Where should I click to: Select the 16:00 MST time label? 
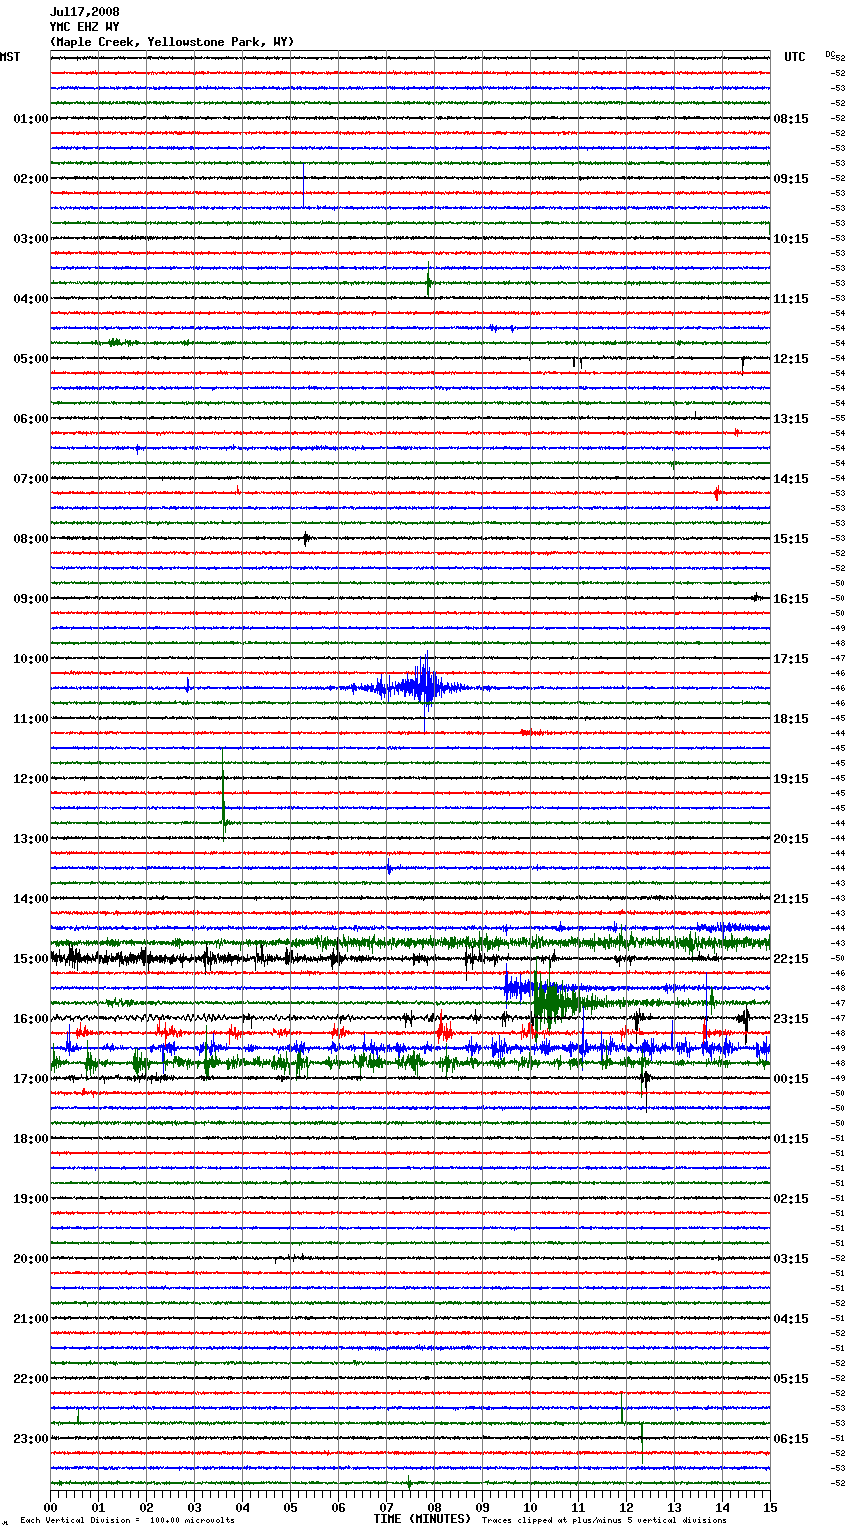[x=31, y=1019]
